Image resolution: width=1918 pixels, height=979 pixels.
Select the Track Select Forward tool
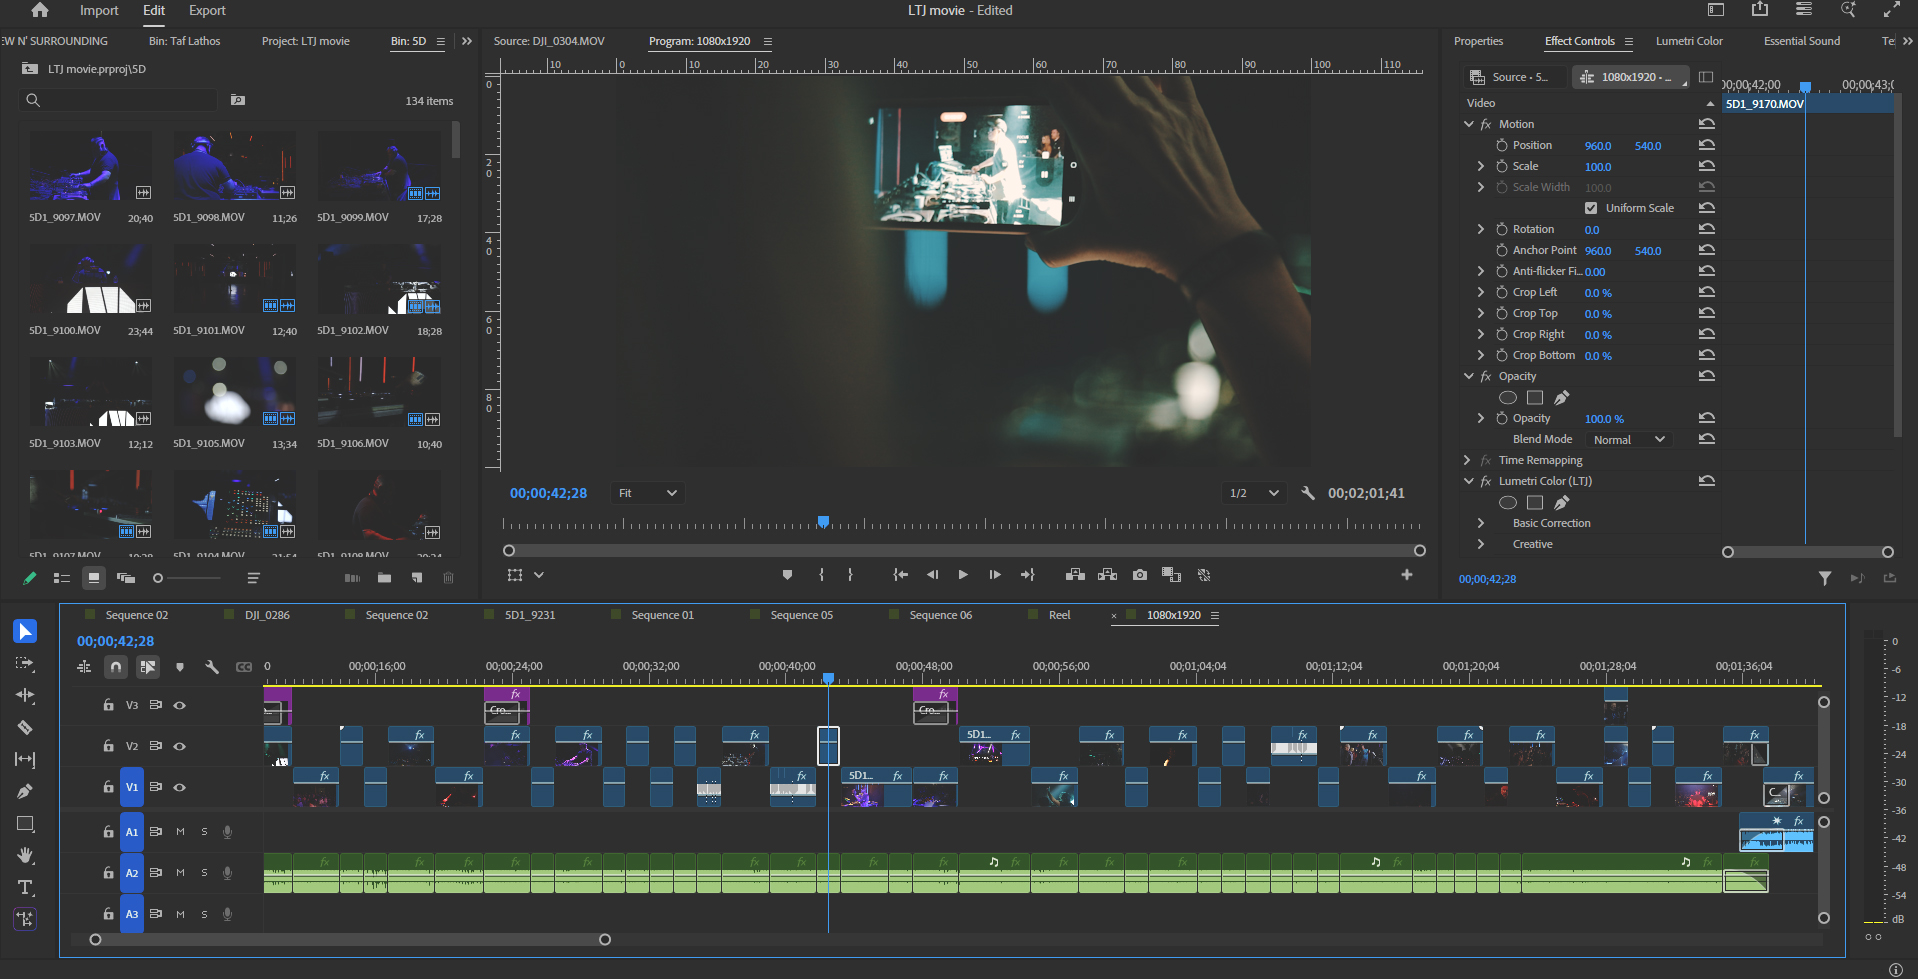point(25,663)
